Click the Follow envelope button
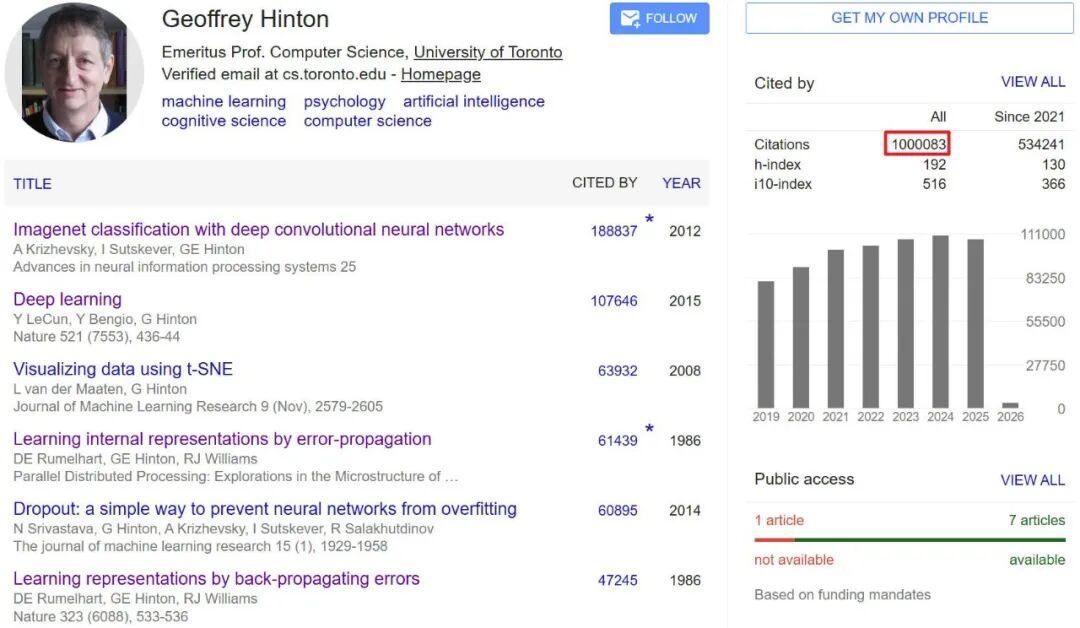Viewport: 1080px width, 628px height. click(x=659, y=19)
